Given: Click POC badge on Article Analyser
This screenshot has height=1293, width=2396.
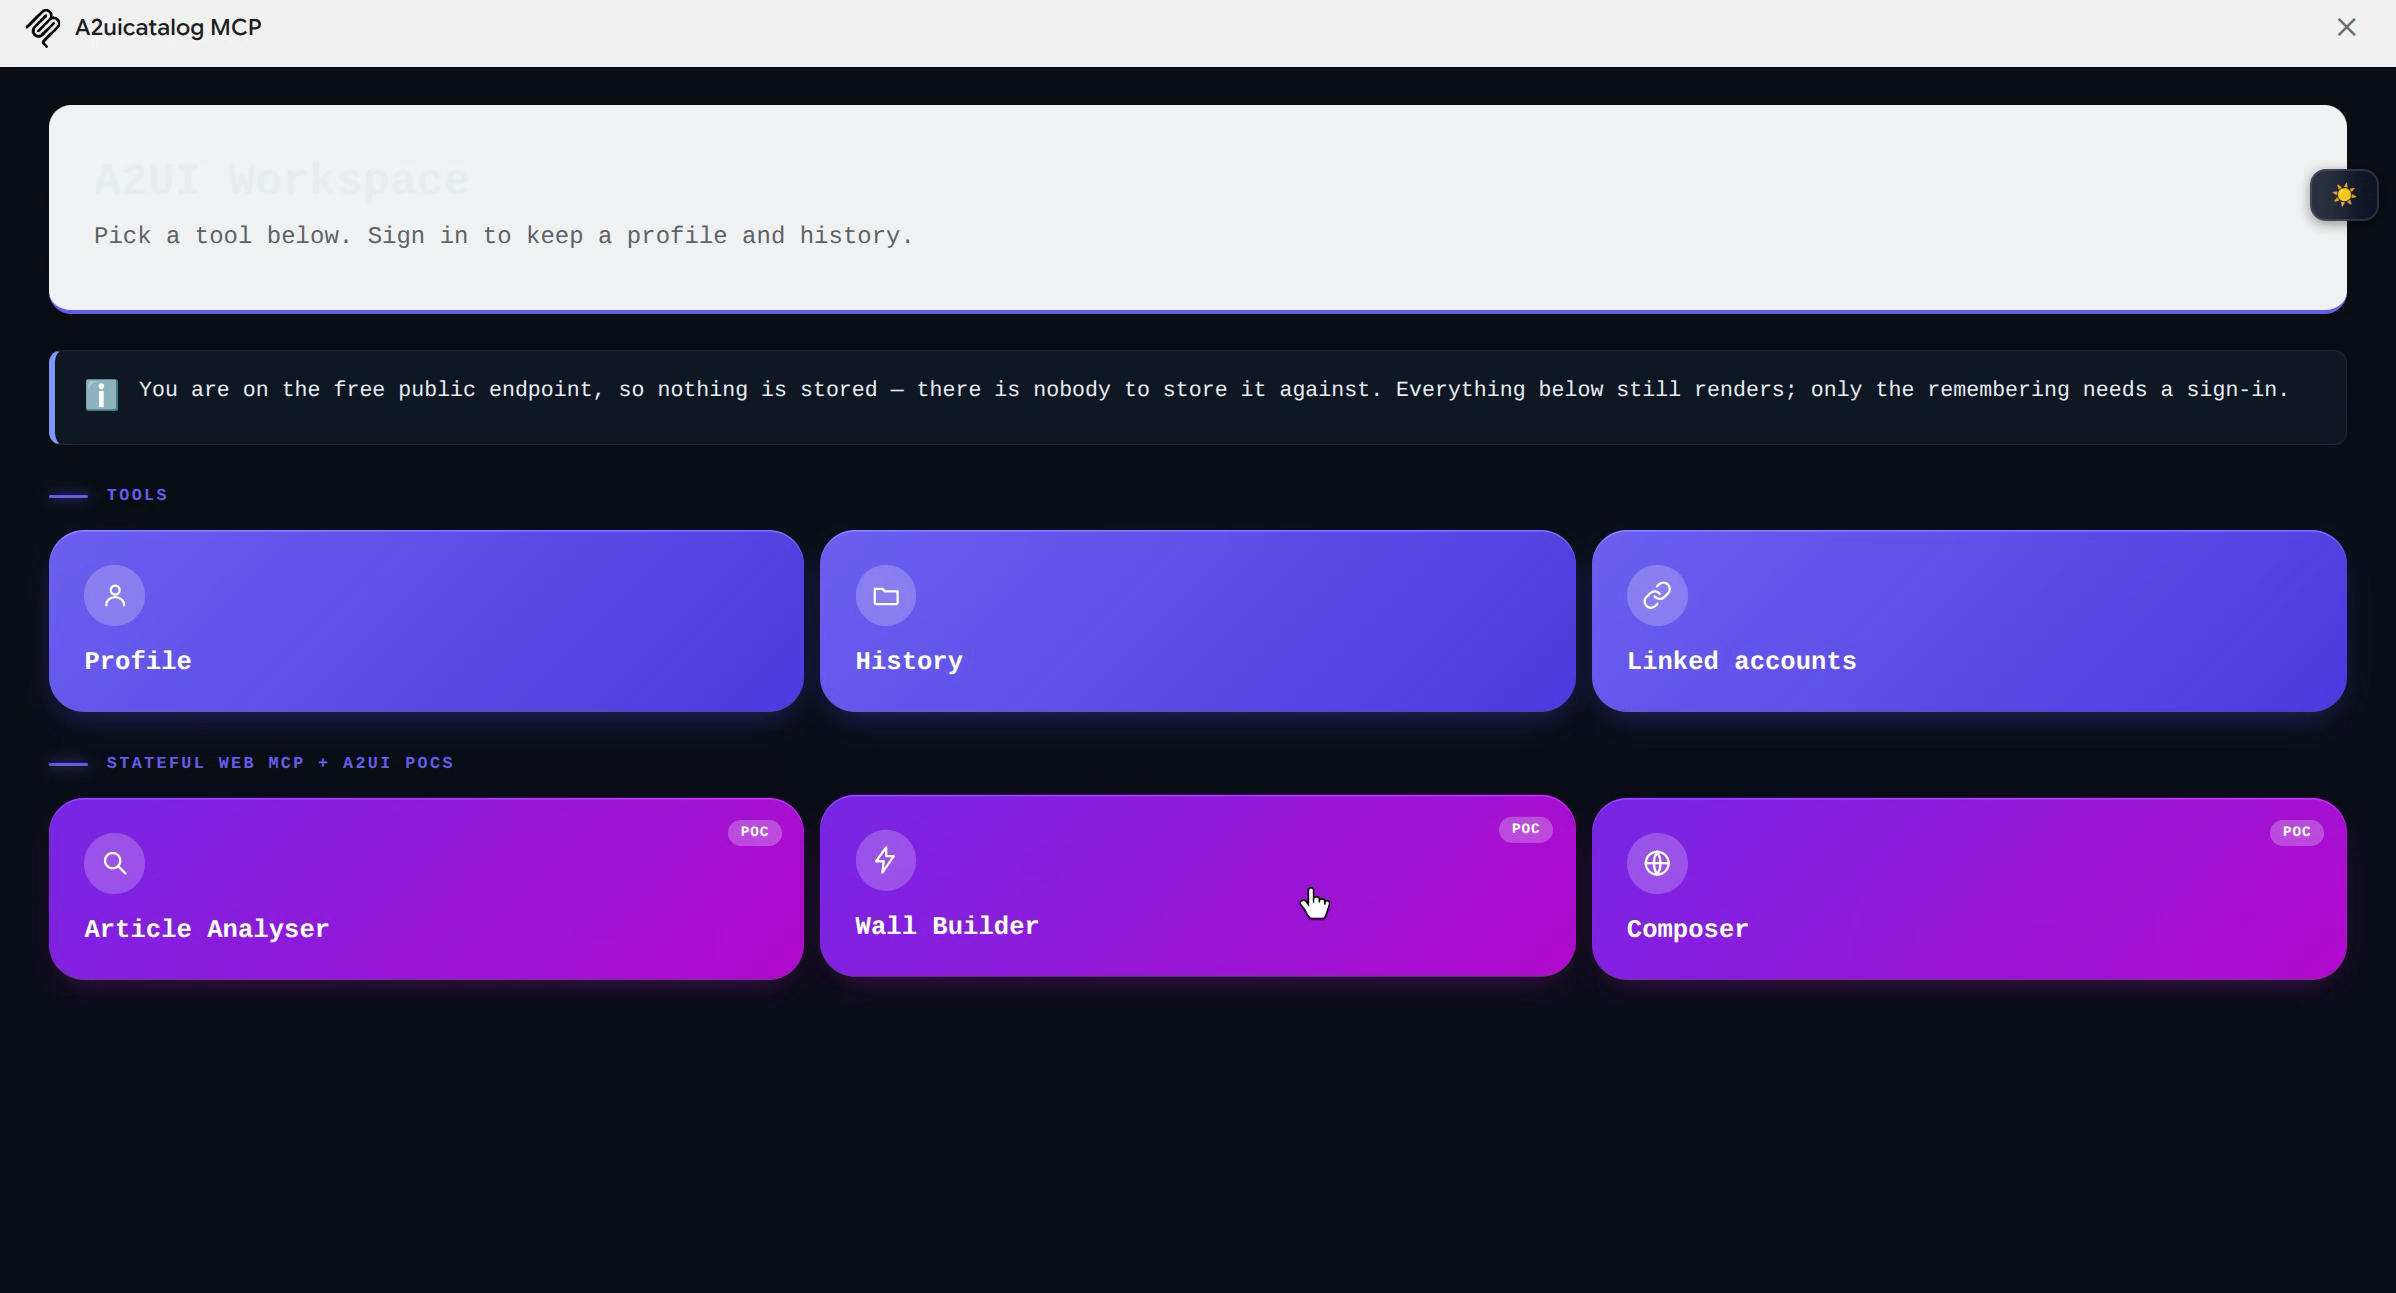Looking at the screenshot, I should click(x=754, y=832).
